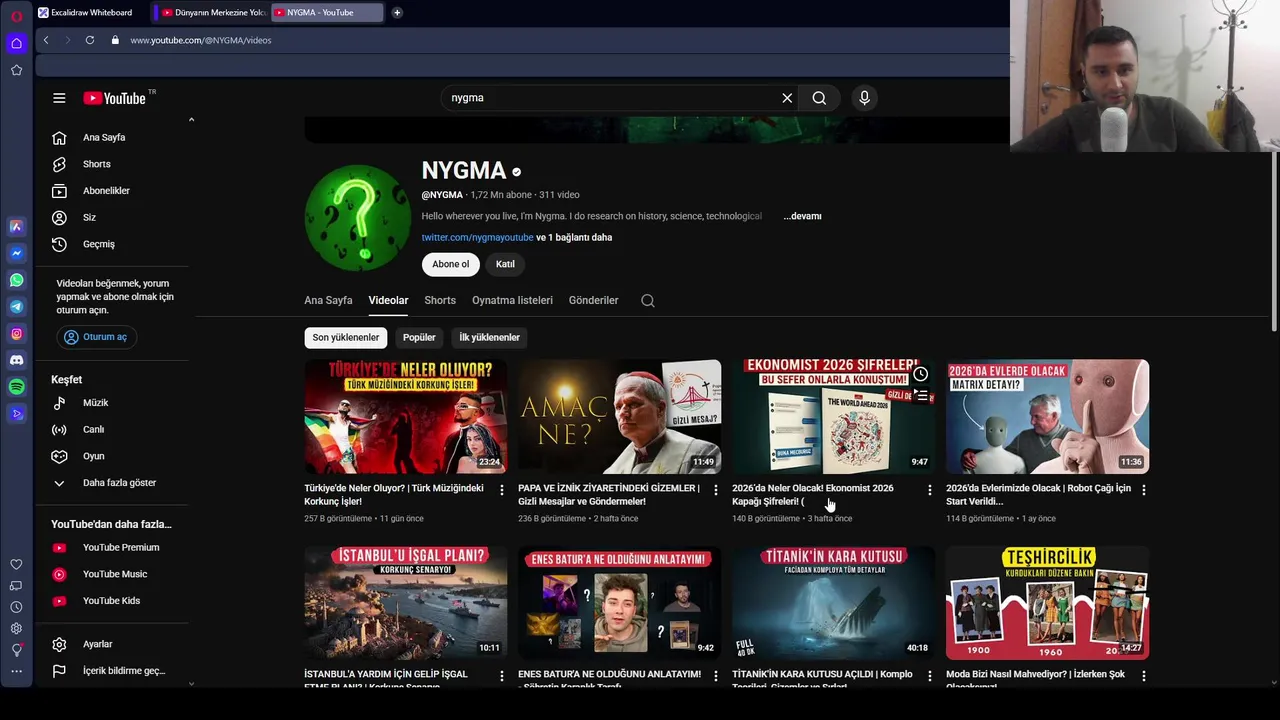Clear the search box with the X icon
The image size is (1280, 720).
(x=787, y=98)
